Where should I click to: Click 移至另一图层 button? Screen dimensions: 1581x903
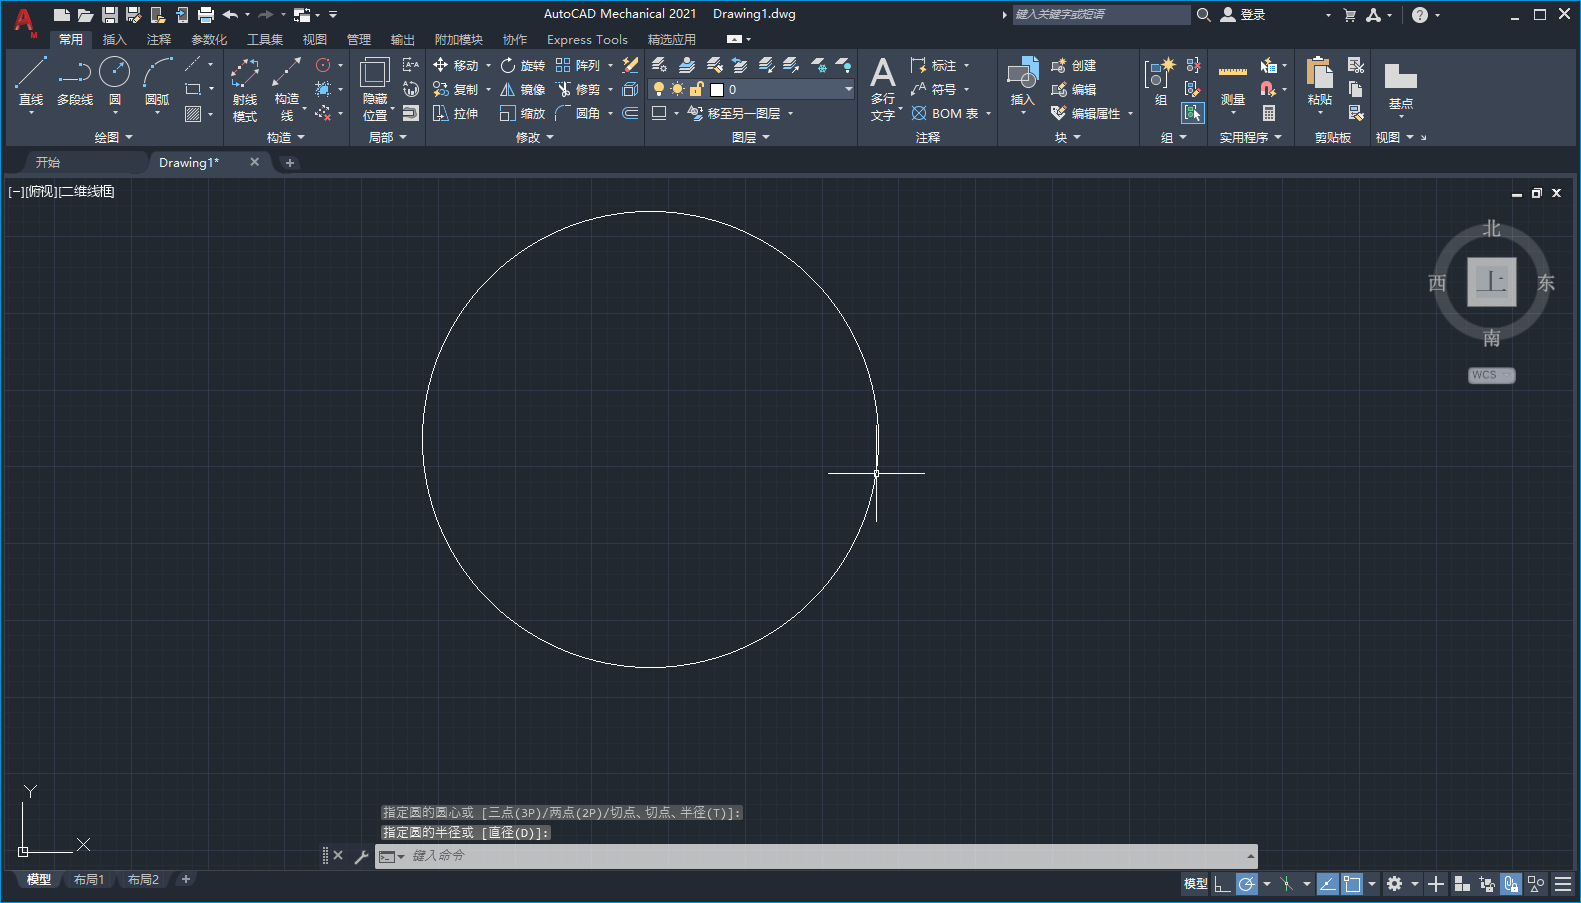point(734,113)
